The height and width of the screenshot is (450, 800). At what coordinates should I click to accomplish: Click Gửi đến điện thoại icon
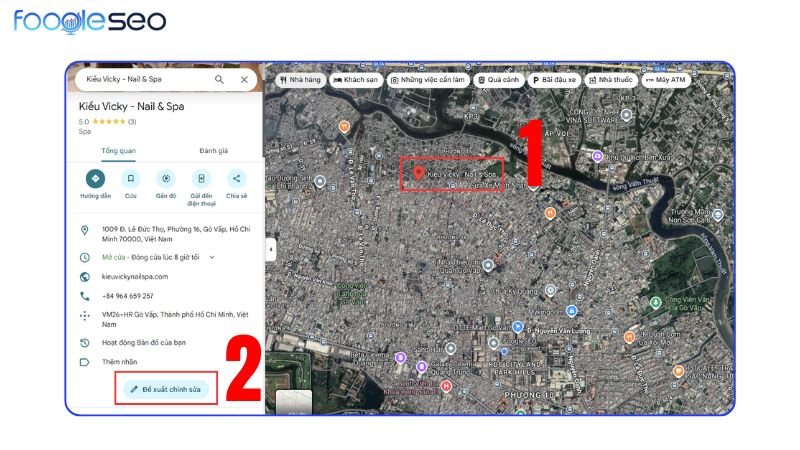pyautogui.click(x=201, y=179)
